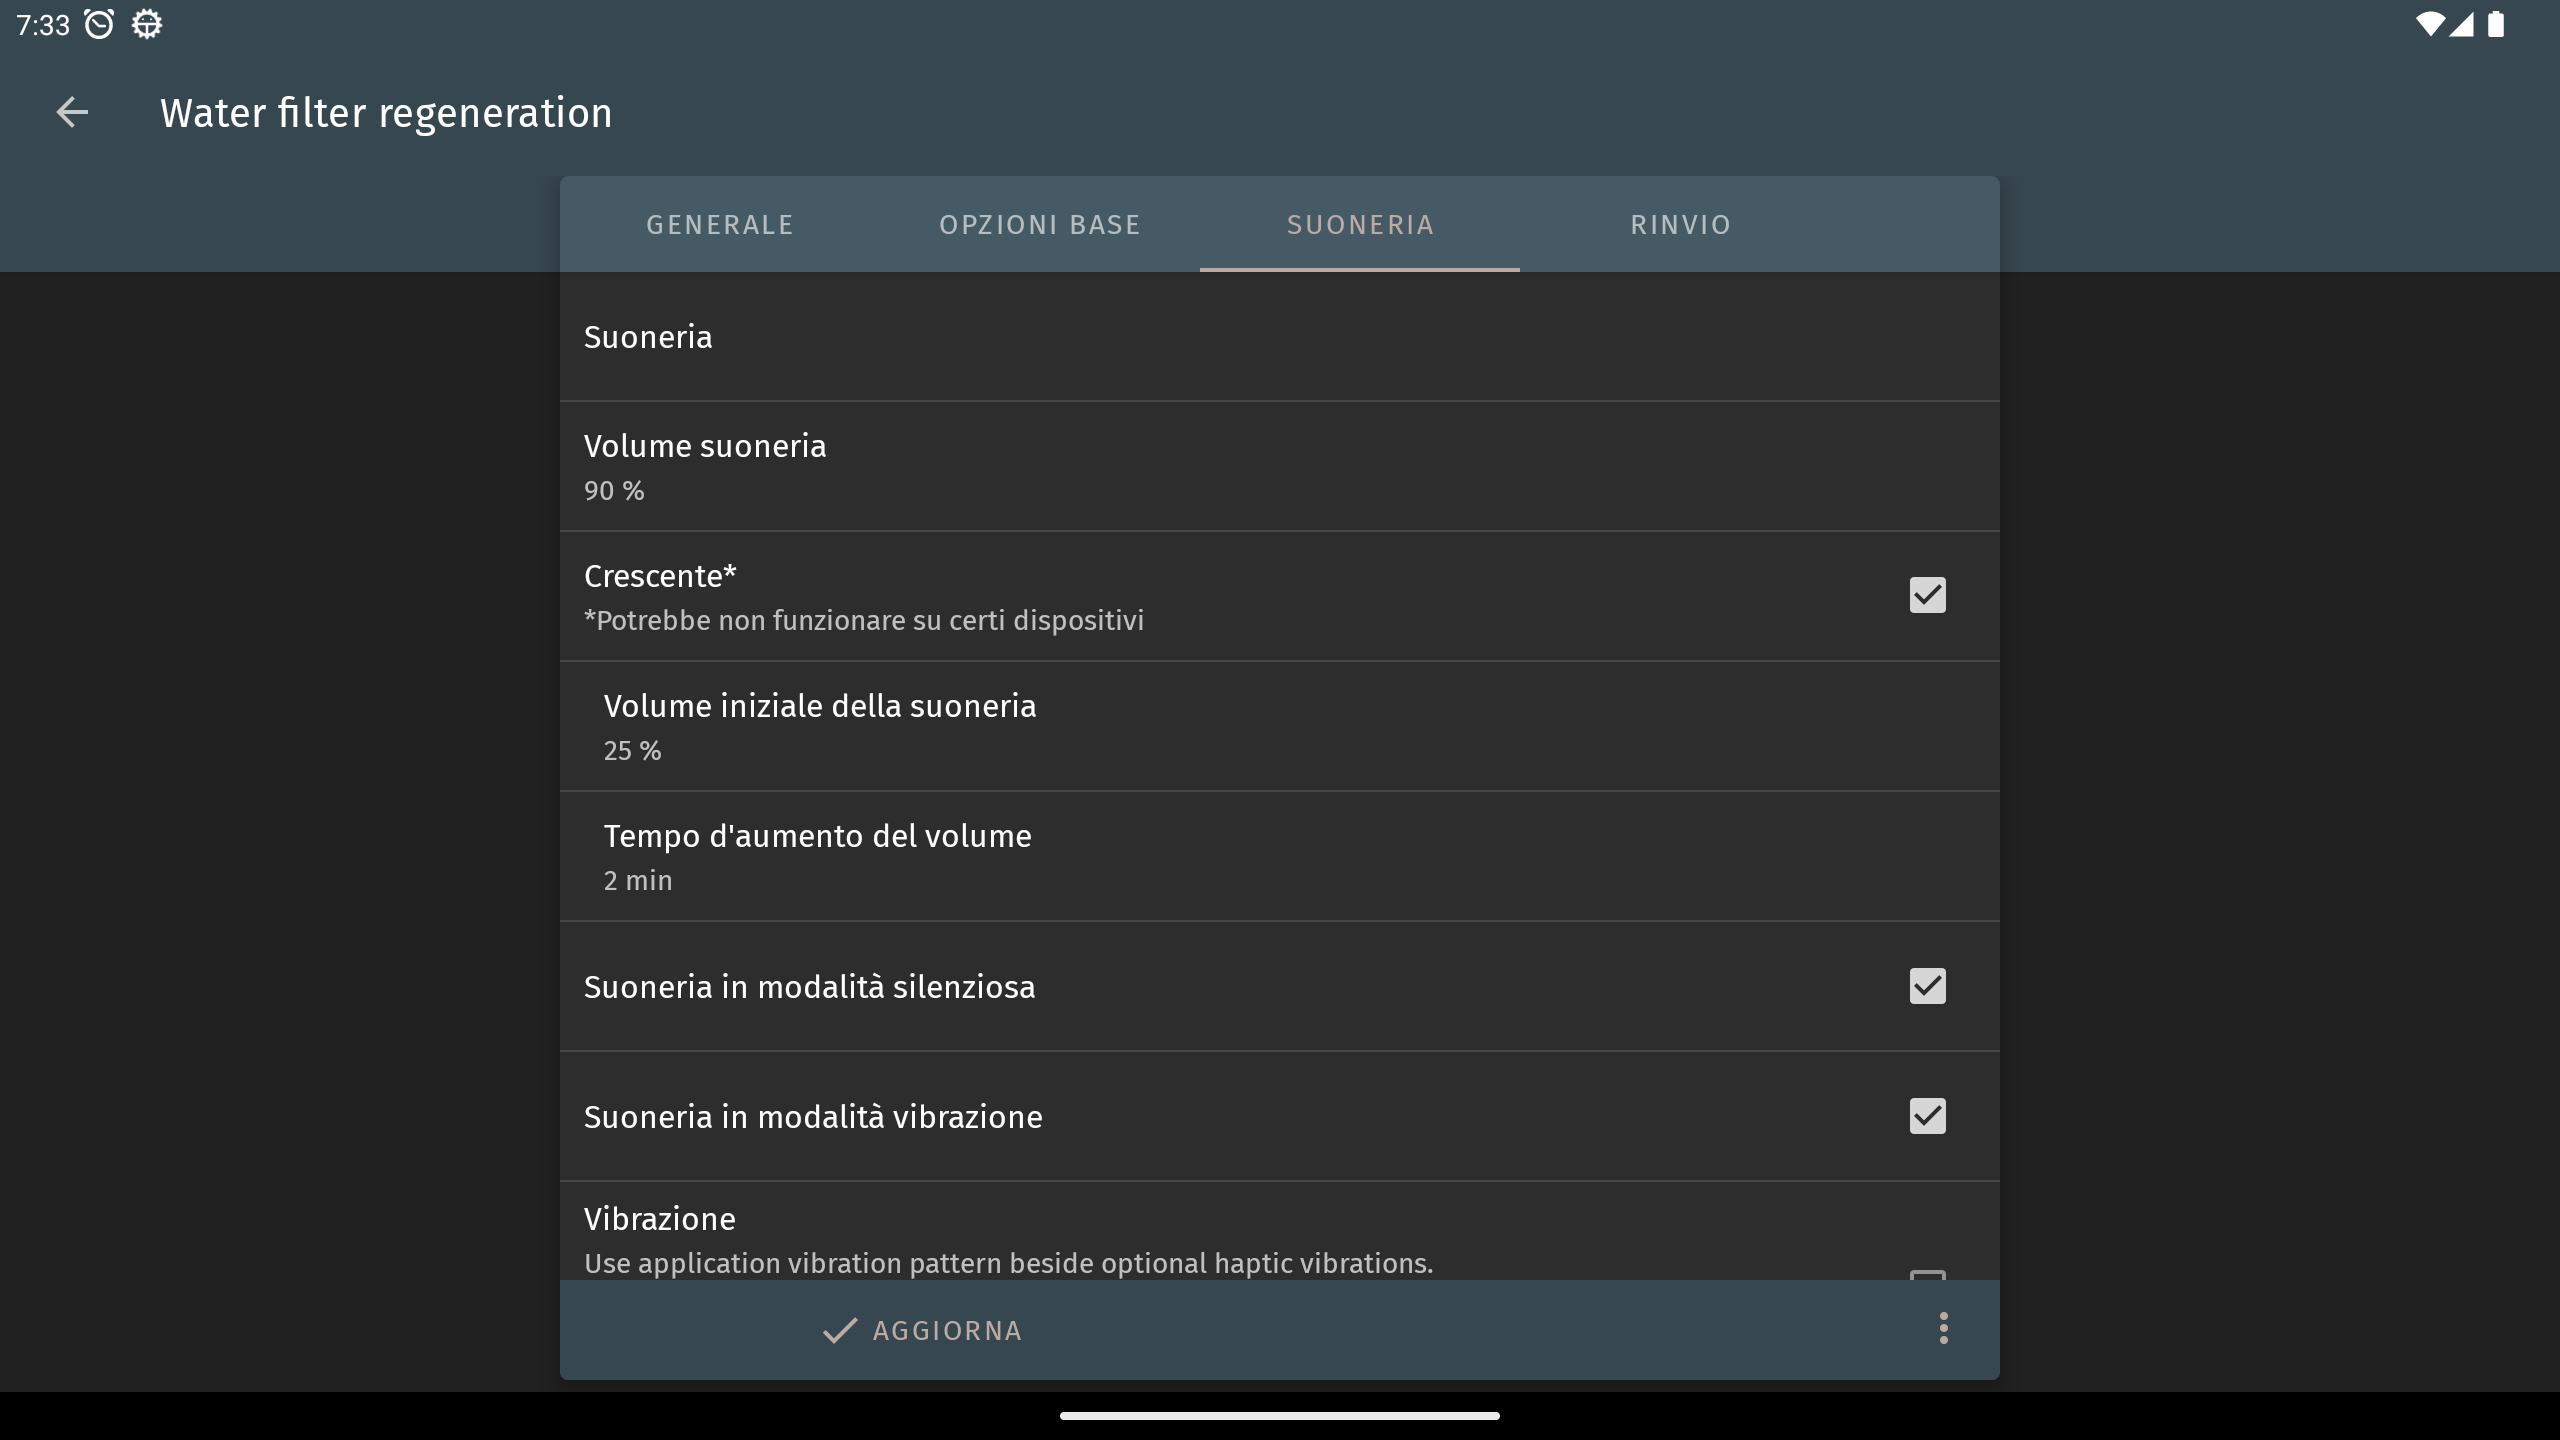This screenshot has height=1440, width=2560.
Task: Open Volume iniziale della suoneria setting
Action: (x=1280, y=727)
